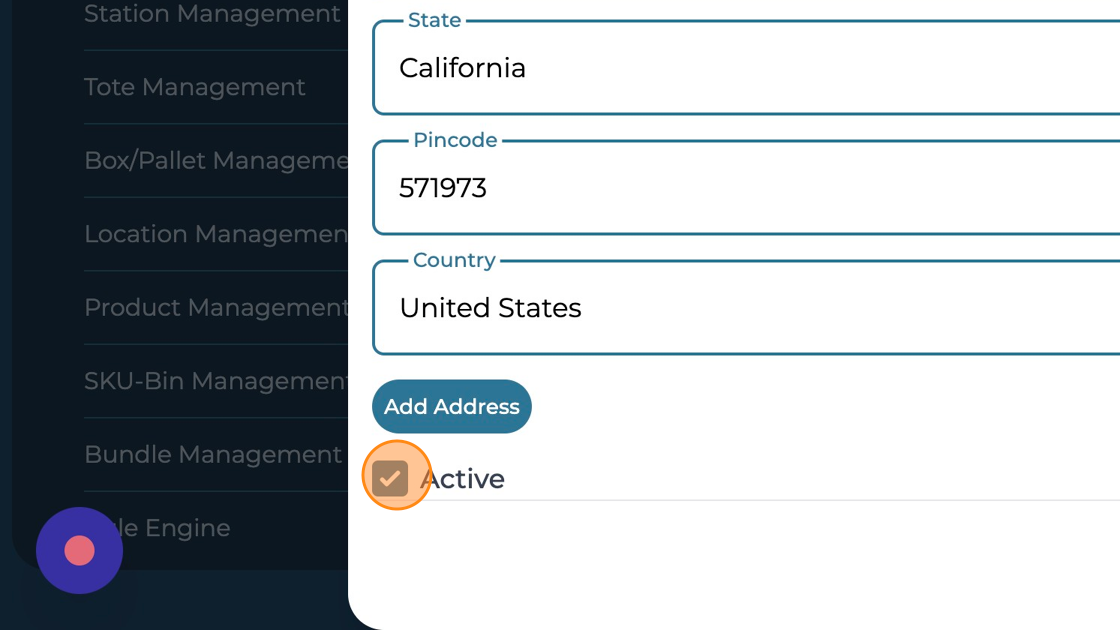Go to Tote Management
Image resolution: width=1120 pixels, height=630 pixels.
195,87
